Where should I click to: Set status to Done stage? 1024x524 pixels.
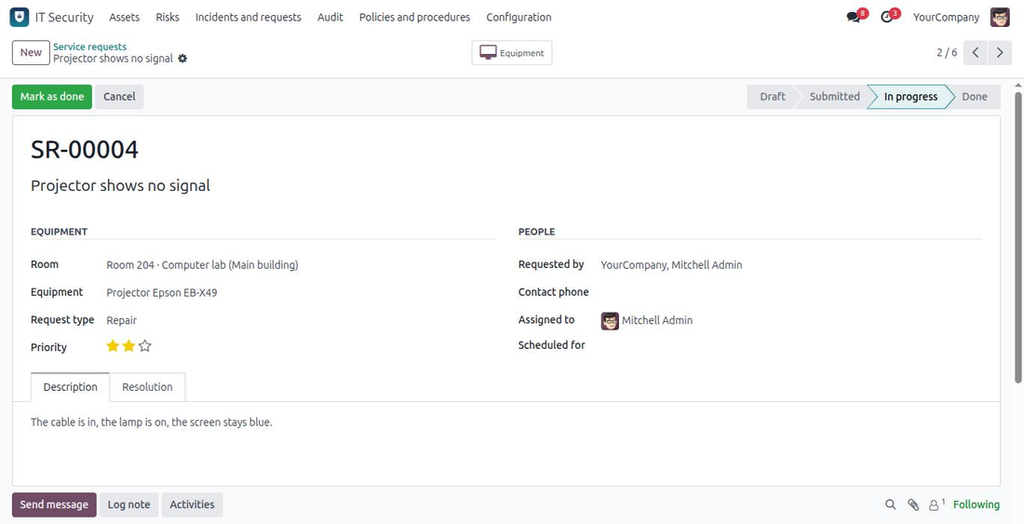[974, 97]
